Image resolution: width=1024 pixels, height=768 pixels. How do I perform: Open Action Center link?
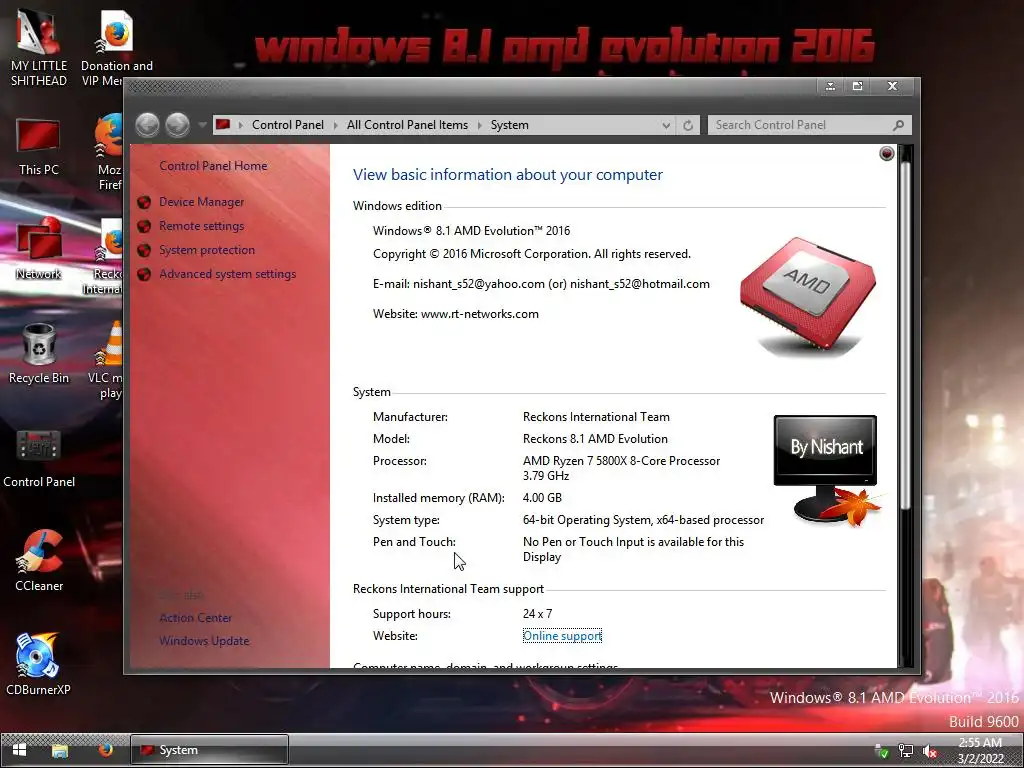pos(195,618)
